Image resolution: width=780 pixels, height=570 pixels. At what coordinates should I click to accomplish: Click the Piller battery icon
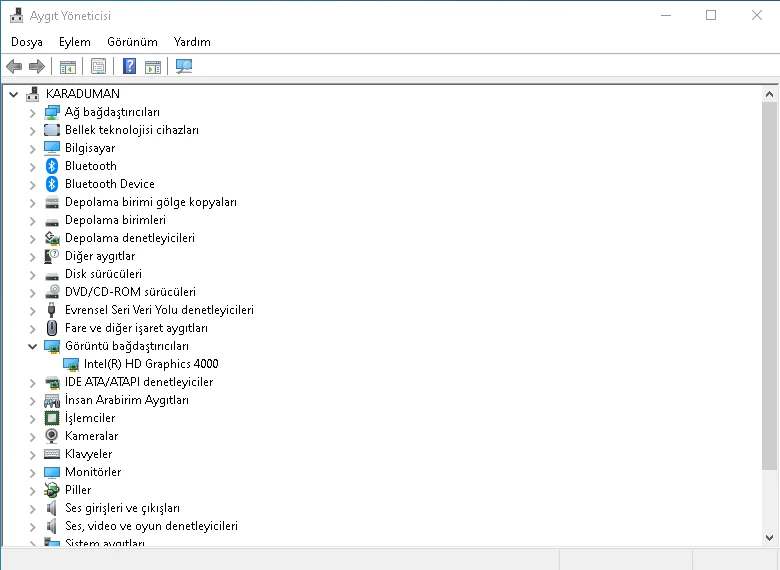pyautogui.click(x=52, y=490)
